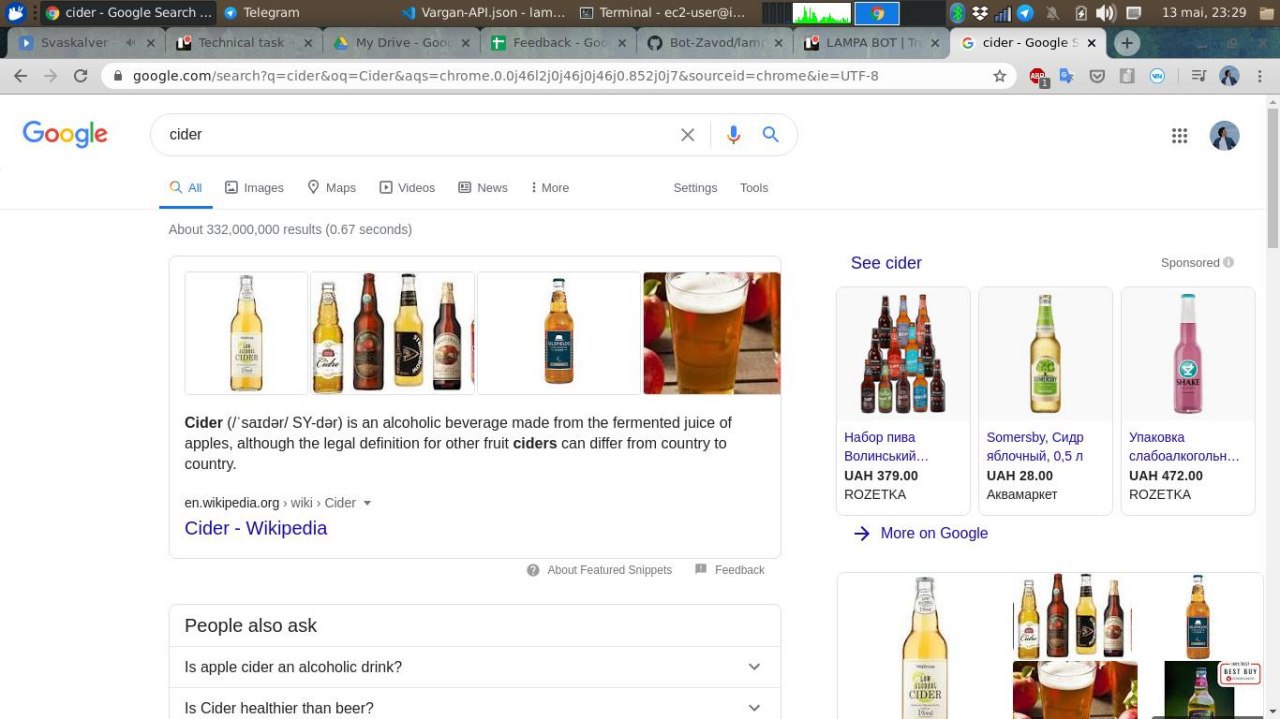The height and width of the screenshot is (719, 1280).
Task: Mute the Svaskalver tab audio icon
Action: coord(131,43)
